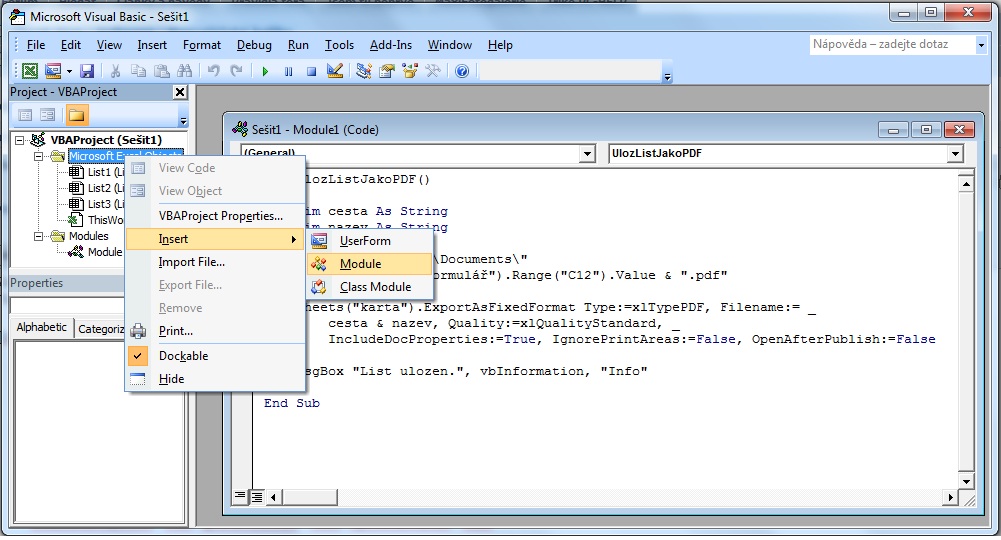Collapse the Modules folder in project tree
The height and width of the screenshot is (540, 1001).
tap(38, 237)
